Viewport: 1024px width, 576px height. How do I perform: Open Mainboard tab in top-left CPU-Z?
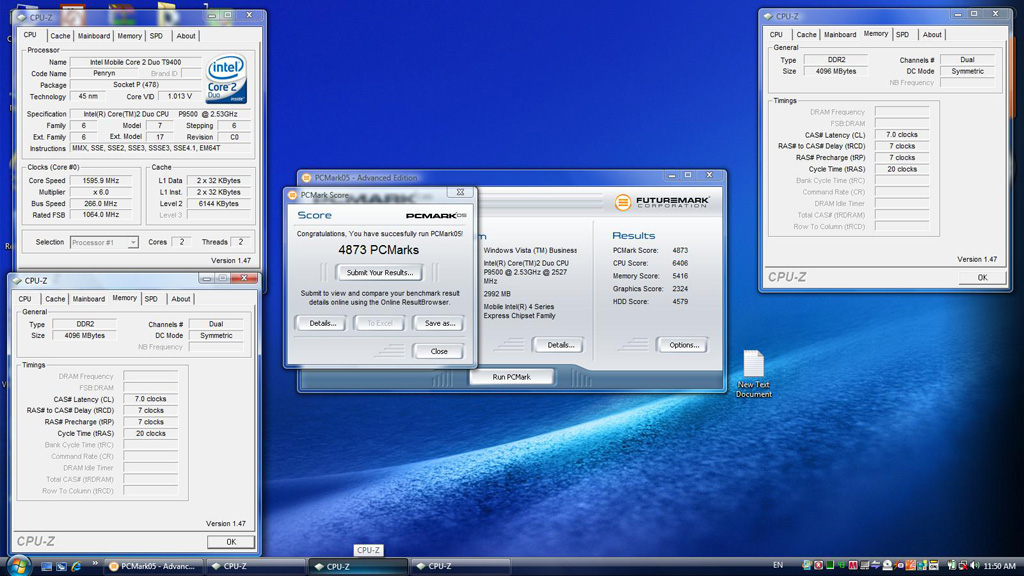(x=94, y=36)
